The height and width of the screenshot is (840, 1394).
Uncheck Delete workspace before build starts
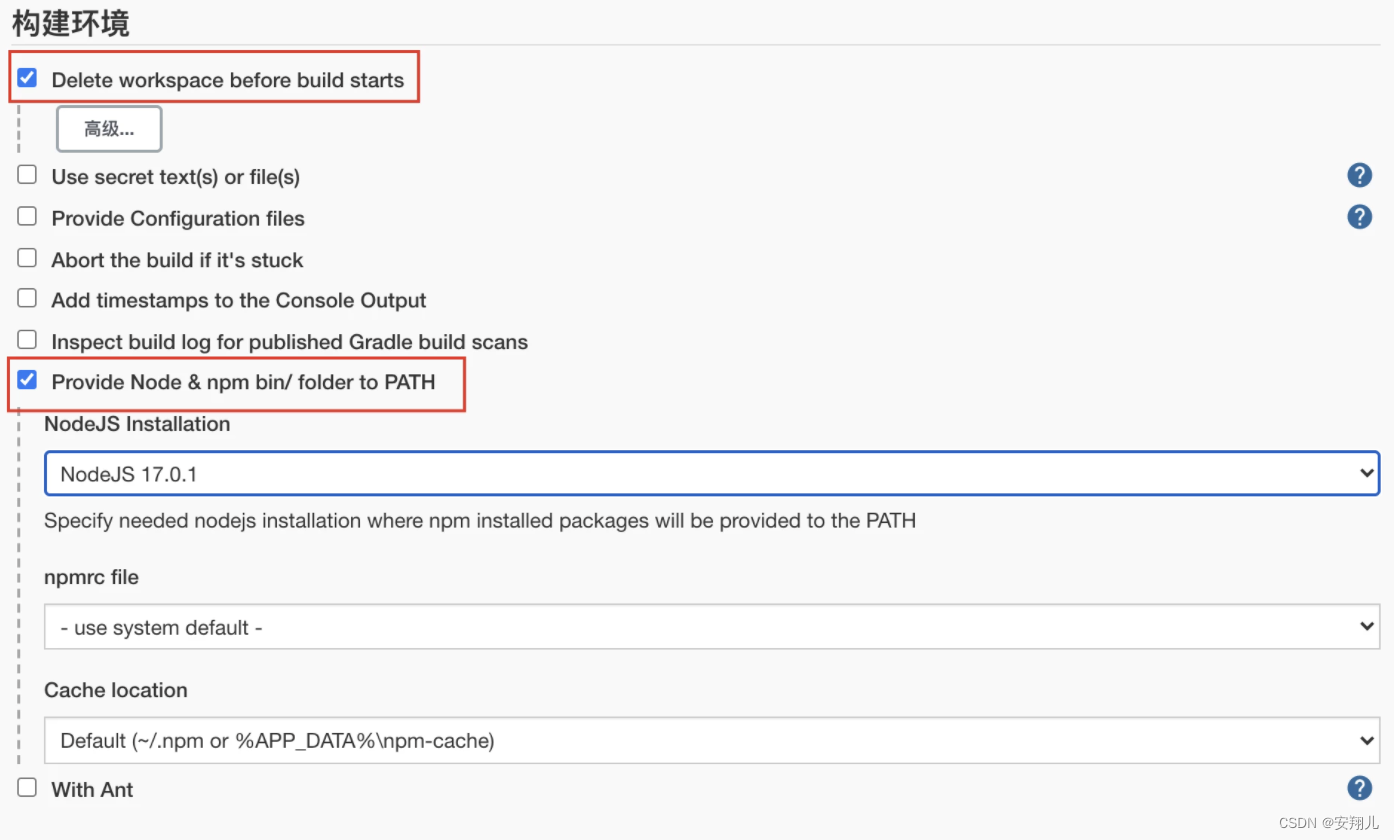click(28, 78)
